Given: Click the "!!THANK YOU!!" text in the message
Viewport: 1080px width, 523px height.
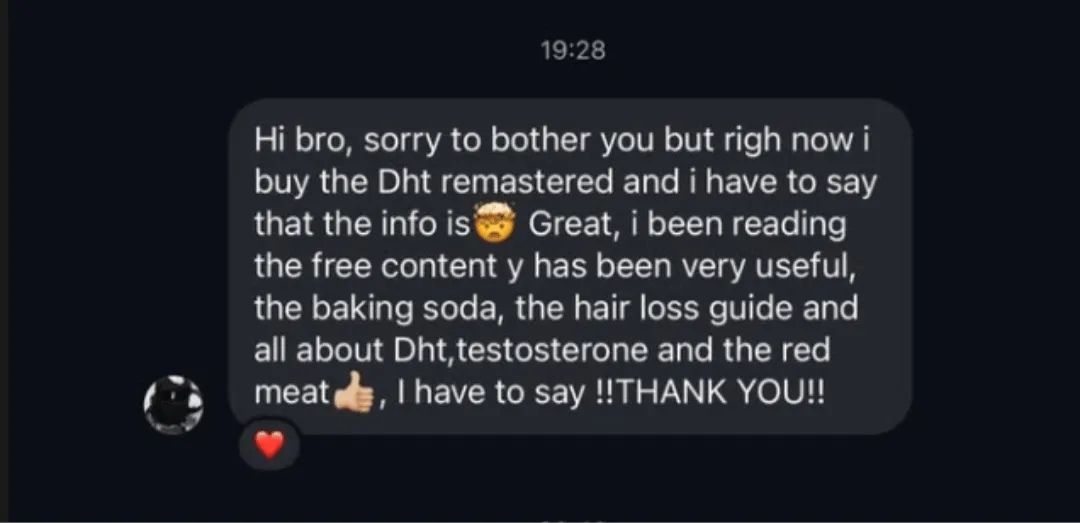Looking at the screenshot, I should point(707,394).
